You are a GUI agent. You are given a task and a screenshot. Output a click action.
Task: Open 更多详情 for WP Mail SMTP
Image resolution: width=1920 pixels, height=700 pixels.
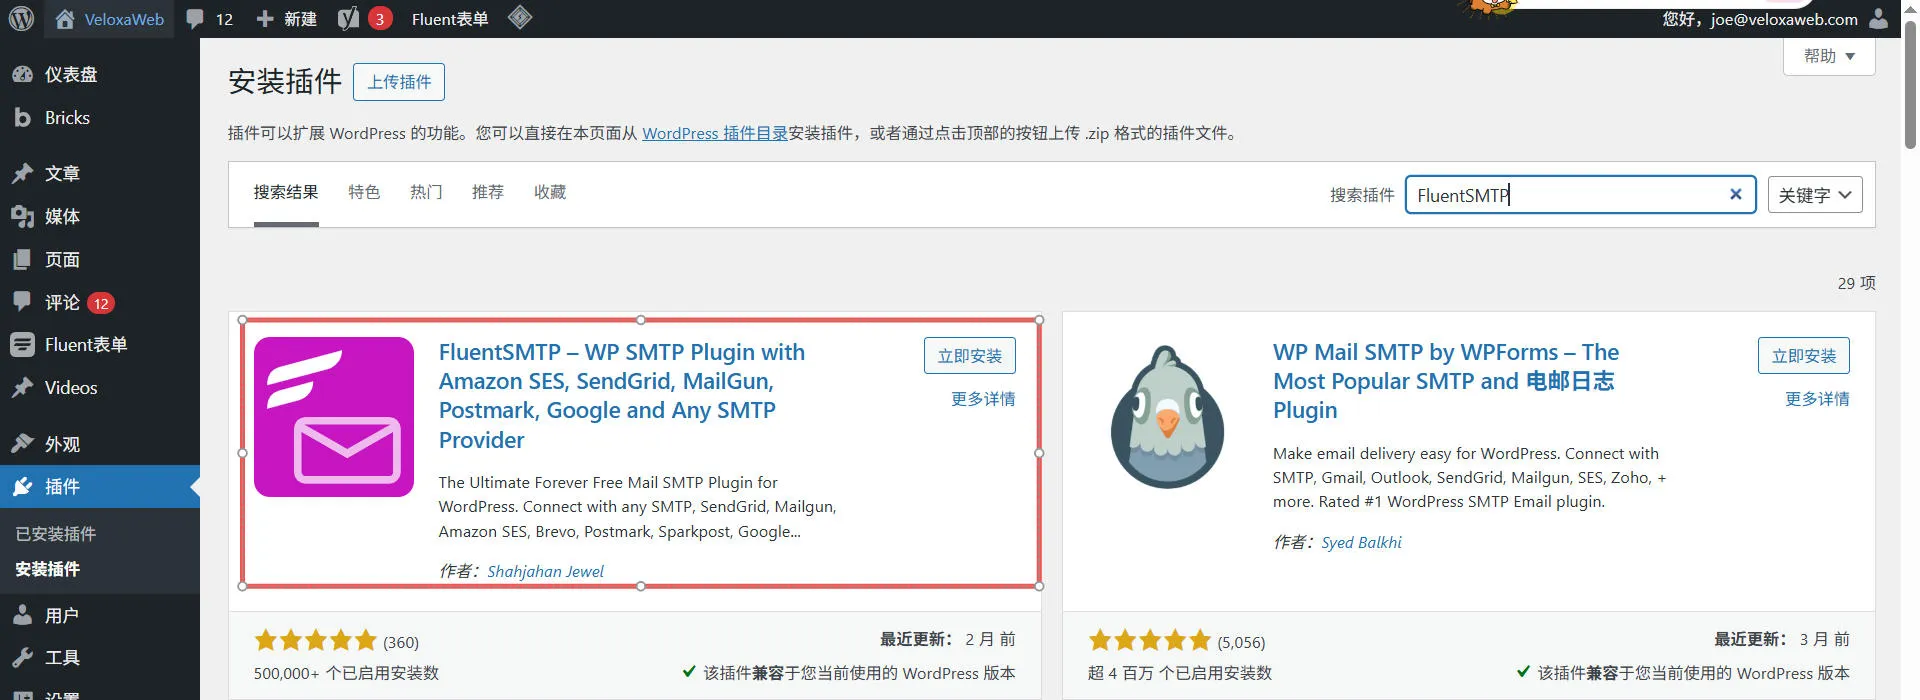coord(1817,399)
